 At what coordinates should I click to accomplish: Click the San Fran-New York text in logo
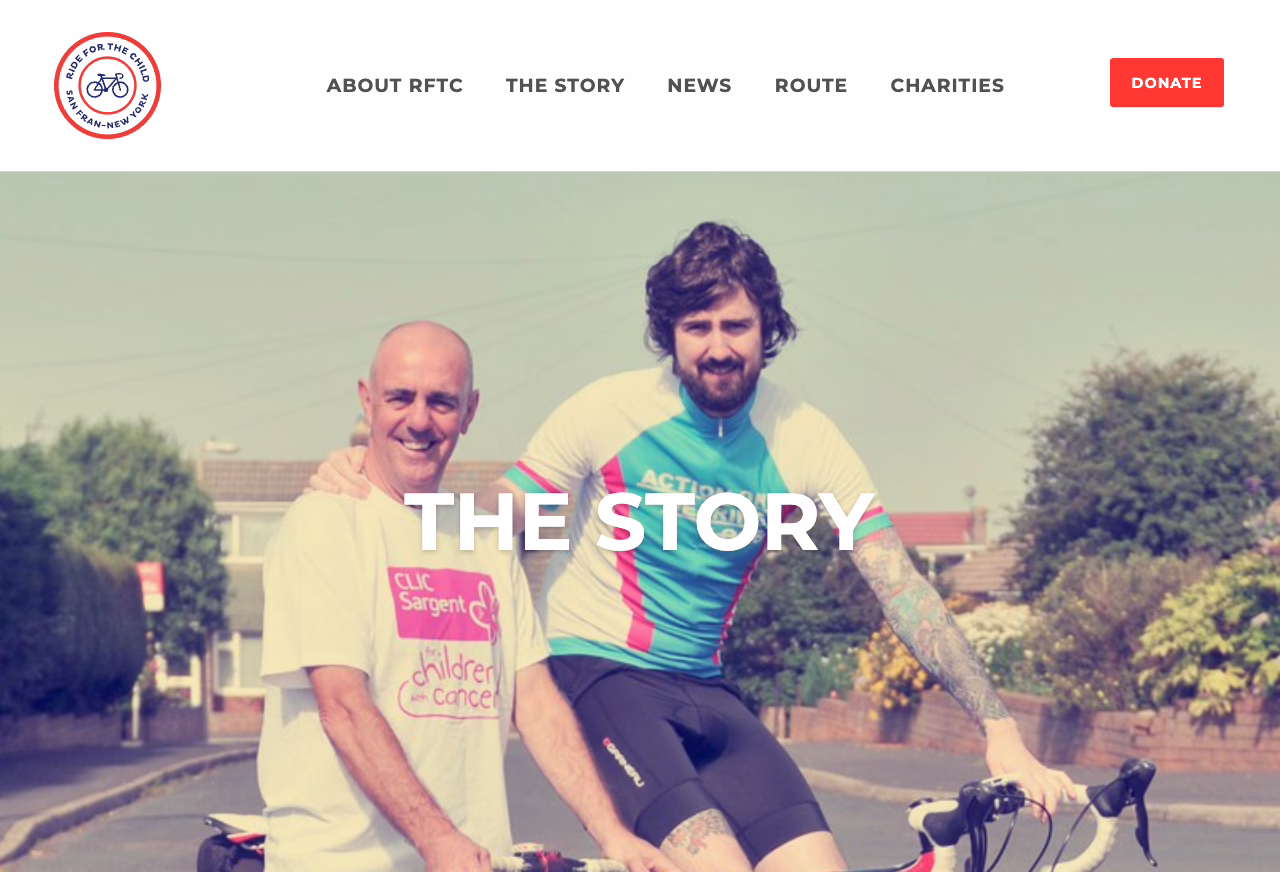[107, 118]
